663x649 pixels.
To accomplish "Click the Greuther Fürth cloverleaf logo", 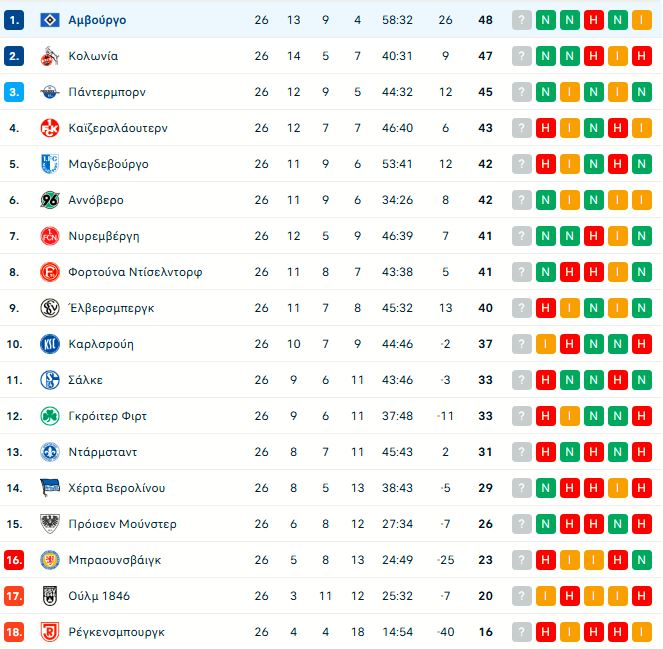I will tap(49, 416).
